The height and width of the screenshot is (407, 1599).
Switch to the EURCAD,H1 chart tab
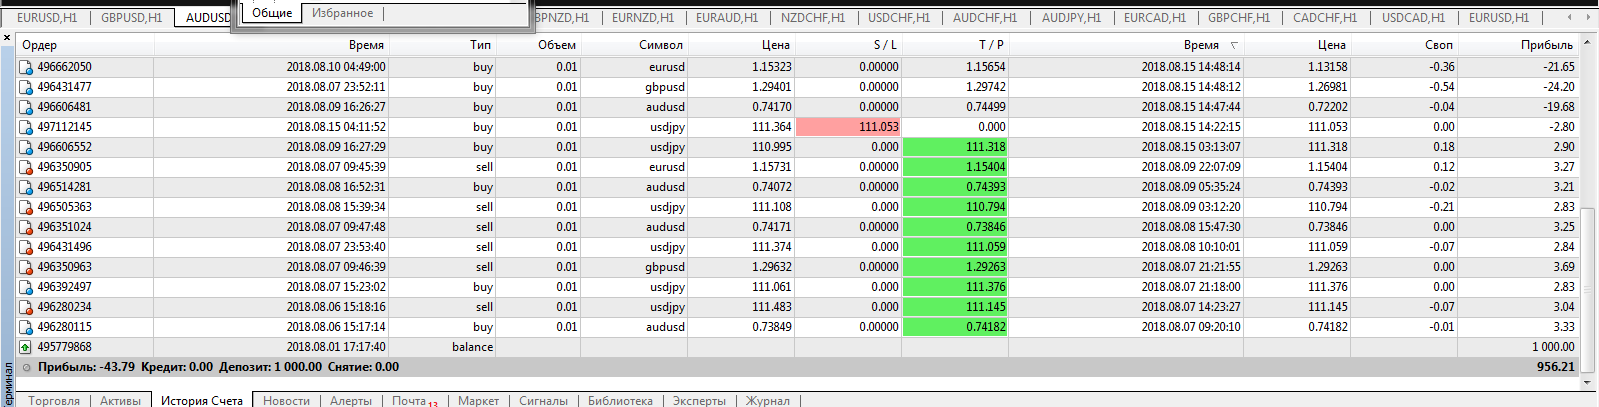(x=1155, y=17)
